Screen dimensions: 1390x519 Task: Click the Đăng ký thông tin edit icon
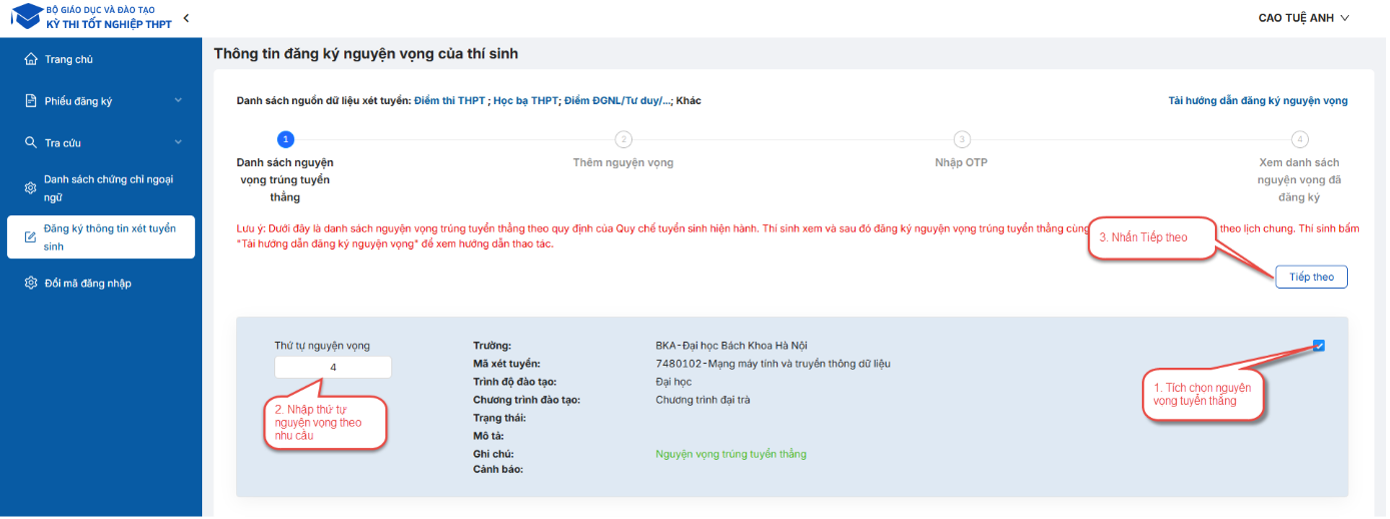pos(30,237)
